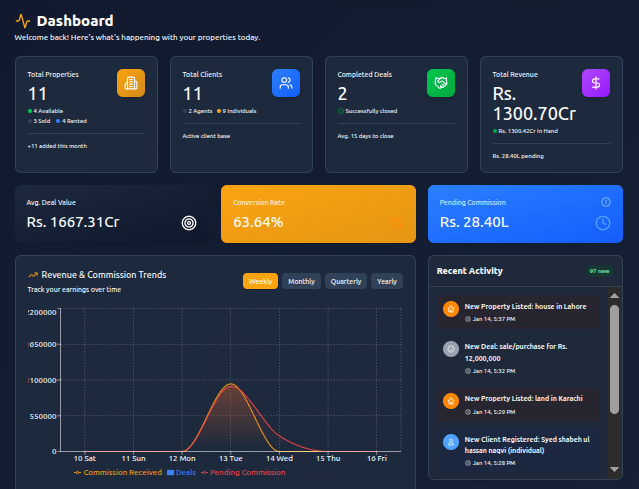The image size is (639, 489).
Task: Click the green handshake icon in Completed Deals
Action: (441, 83)
